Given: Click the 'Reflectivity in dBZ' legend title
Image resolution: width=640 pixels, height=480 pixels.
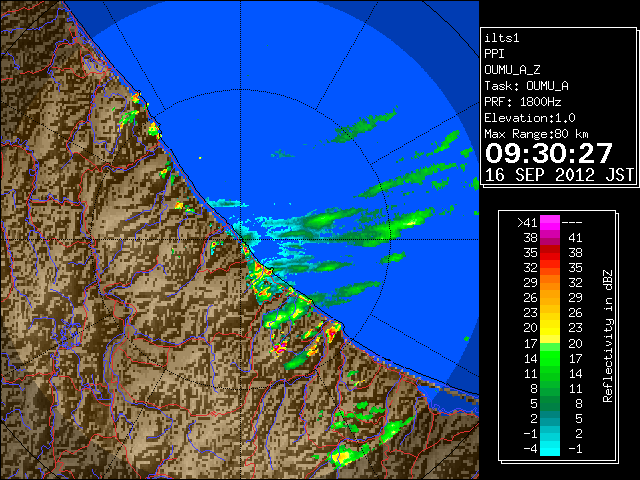Looking at the screenshot, I should point(608,336).
